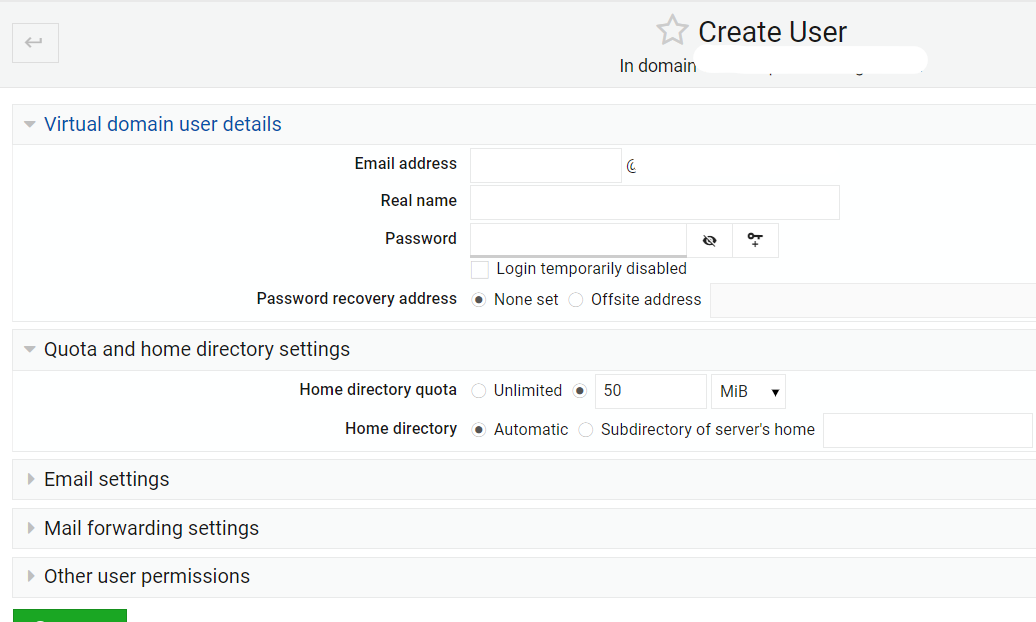Select Offsite address radio button

576,300
